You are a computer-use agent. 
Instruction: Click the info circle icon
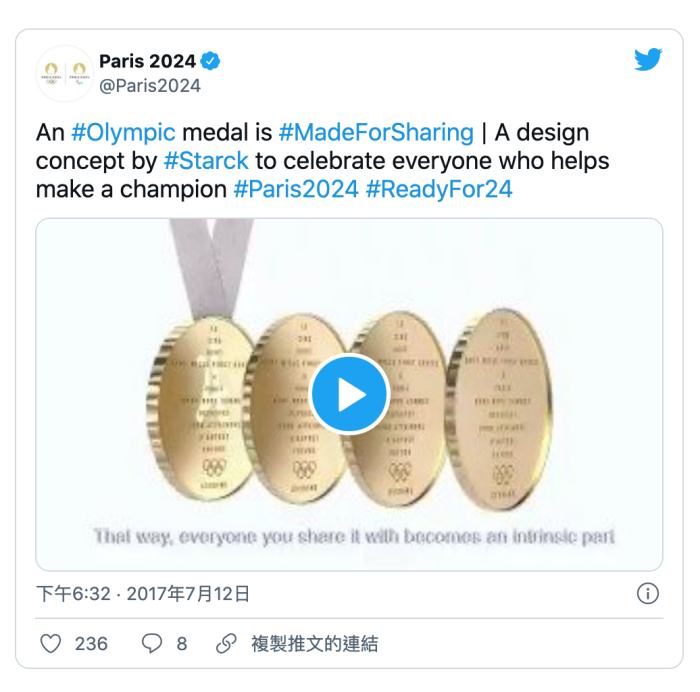[x=648, y=594]
